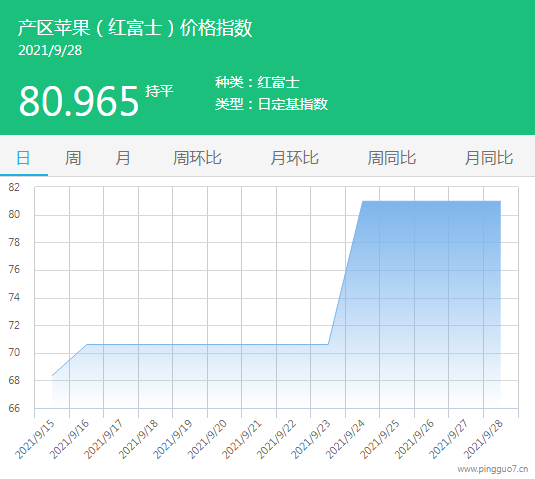Screen dimensions: 535x479
Task: Click the 2021/9/16 data point on chart
Action: [87, 345]
